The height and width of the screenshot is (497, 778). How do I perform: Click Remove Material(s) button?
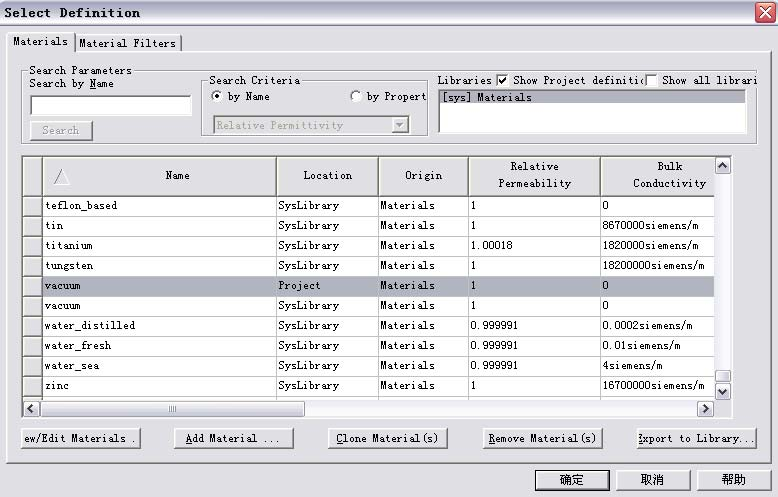coord(542,438)
